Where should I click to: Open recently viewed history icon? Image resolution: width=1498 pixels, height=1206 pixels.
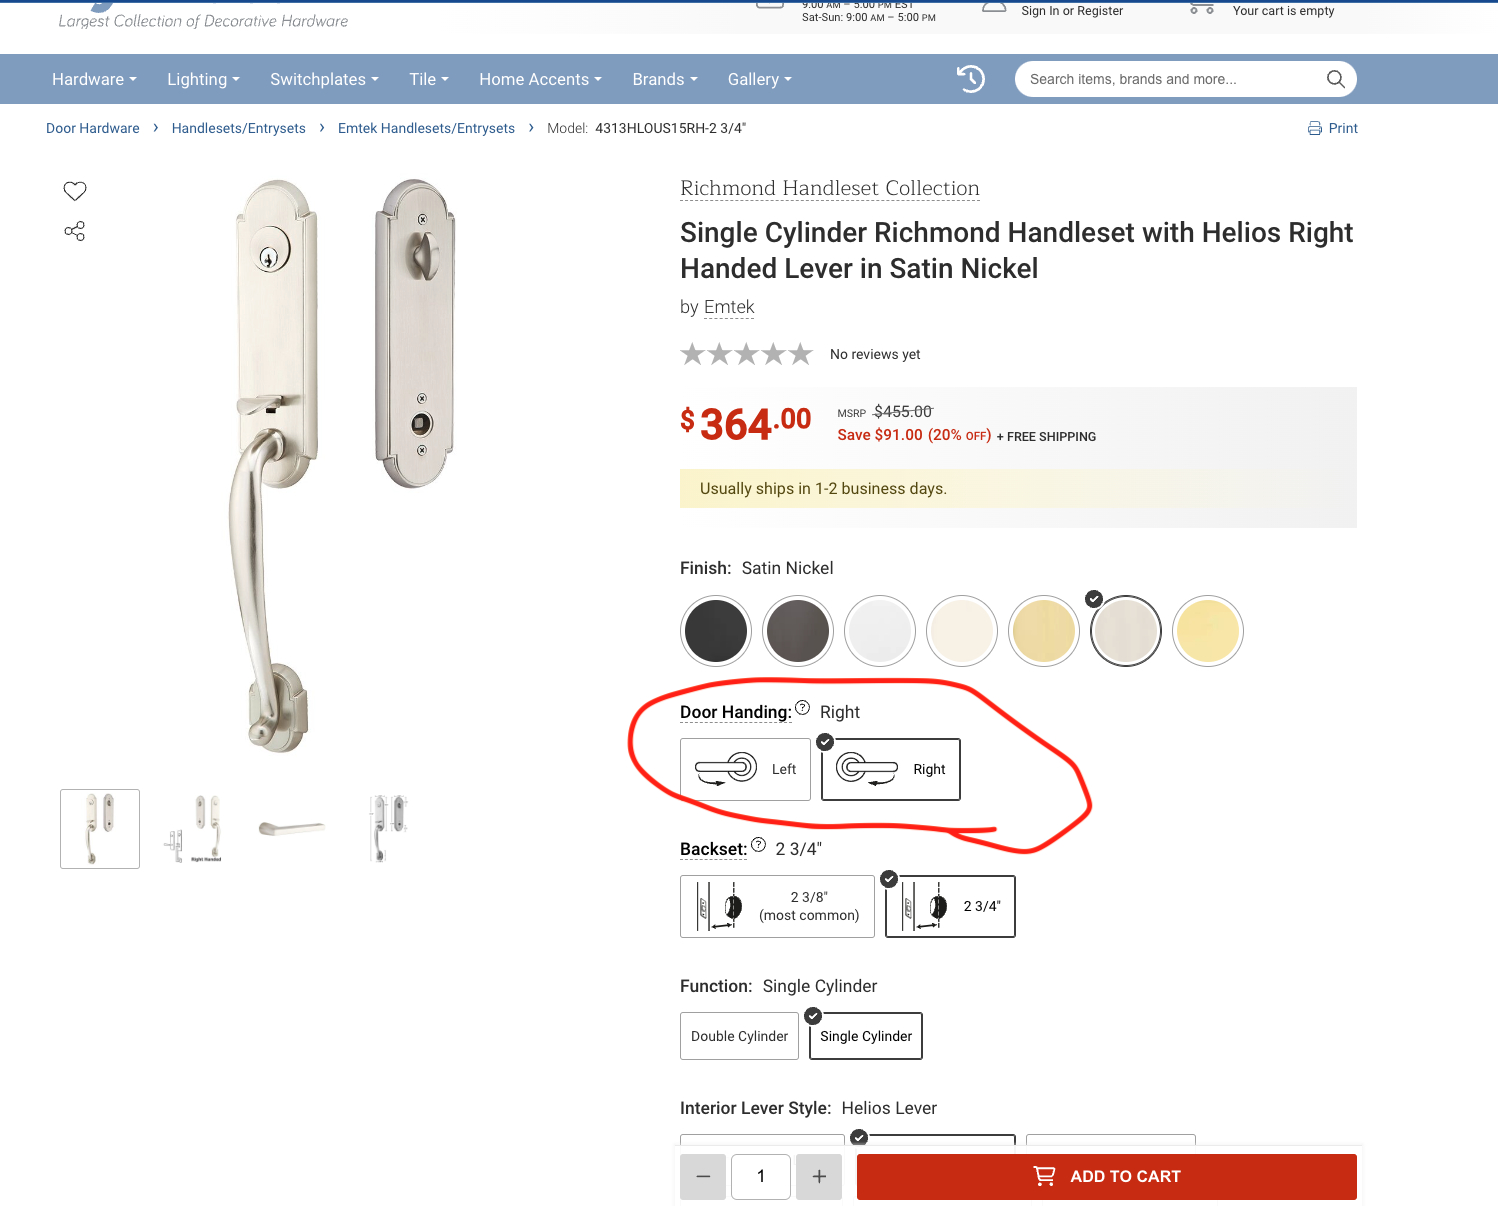point(971,79)
